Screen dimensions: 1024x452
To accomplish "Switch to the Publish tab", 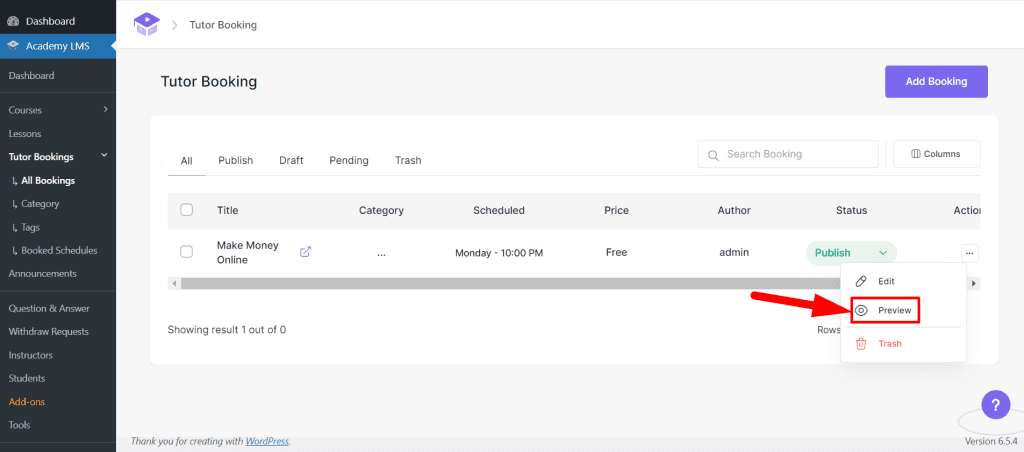I will (x=236, y=160).
